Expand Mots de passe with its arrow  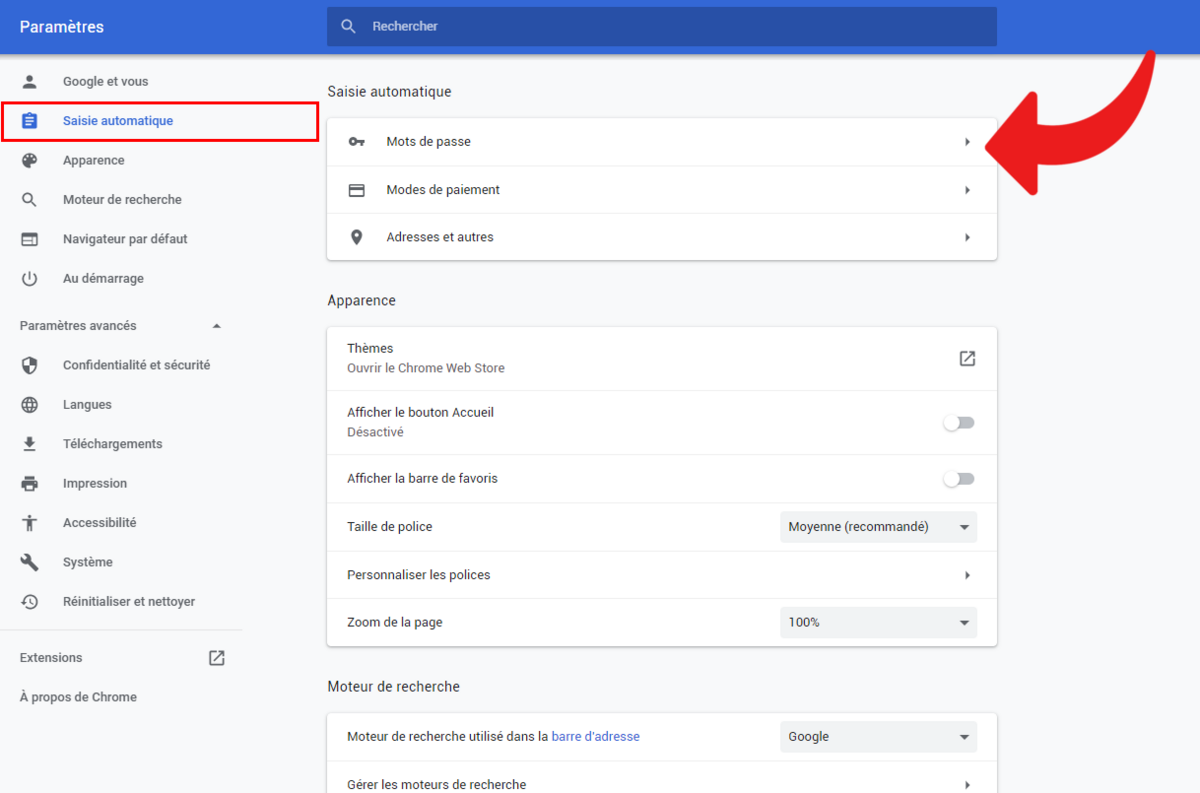[967, 142]
